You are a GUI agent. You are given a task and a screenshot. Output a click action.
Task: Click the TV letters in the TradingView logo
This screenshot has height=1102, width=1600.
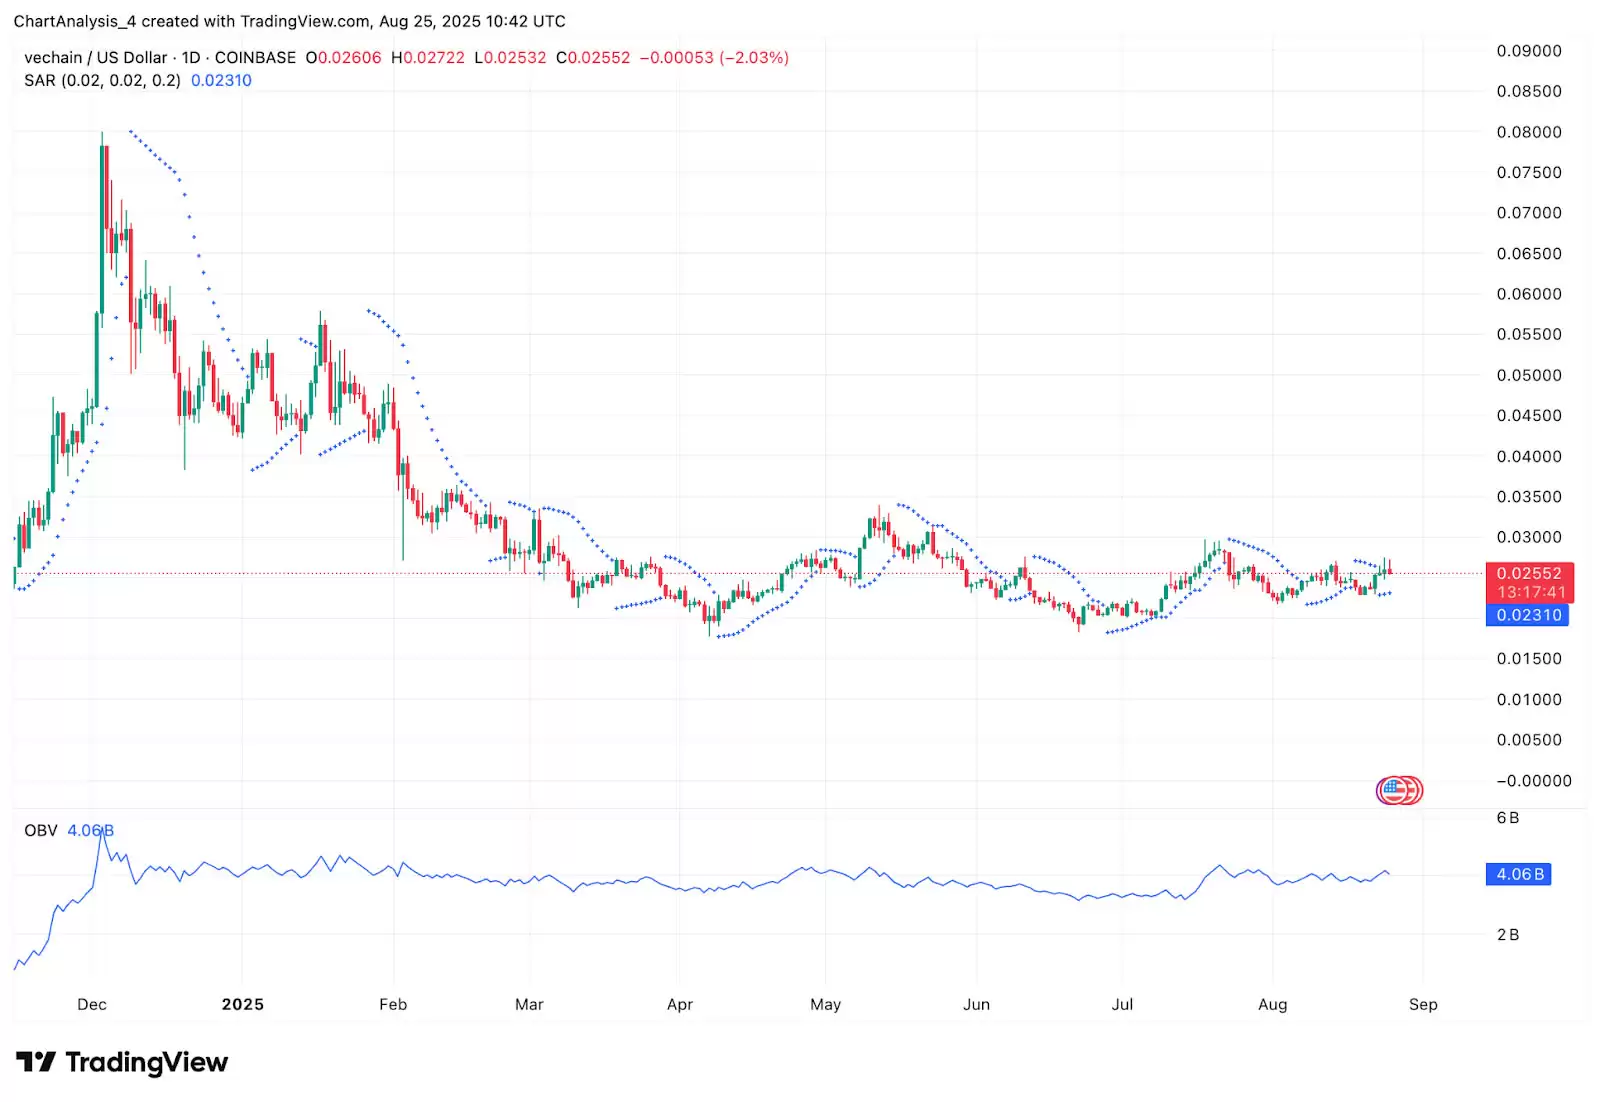click(x=36, y=1063)
